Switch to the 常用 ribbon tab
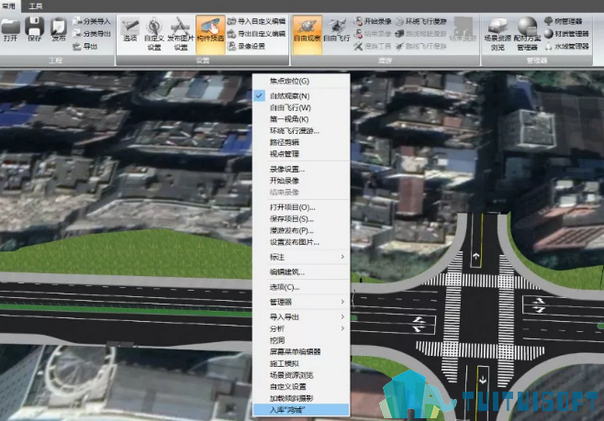This screenshot has width=604, height=421. pos(9,6)
